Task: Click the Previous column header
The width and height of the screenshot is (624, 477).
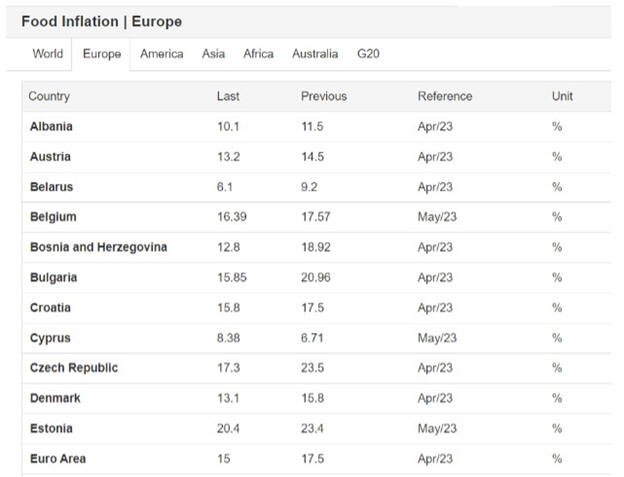Action: 324,96
